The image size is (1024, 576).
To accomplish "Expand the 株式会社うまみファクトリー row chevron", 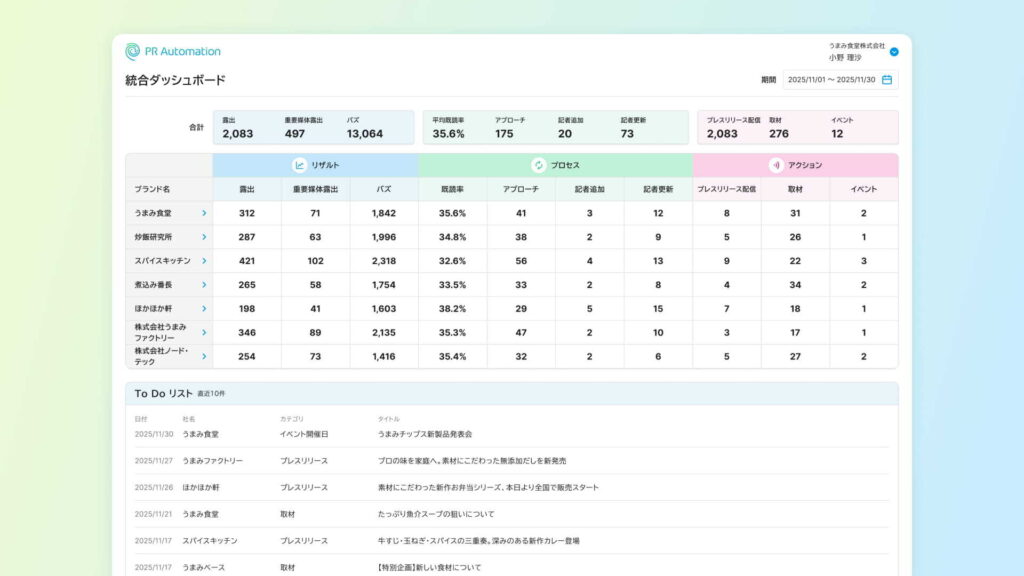I will coord(204,333).
